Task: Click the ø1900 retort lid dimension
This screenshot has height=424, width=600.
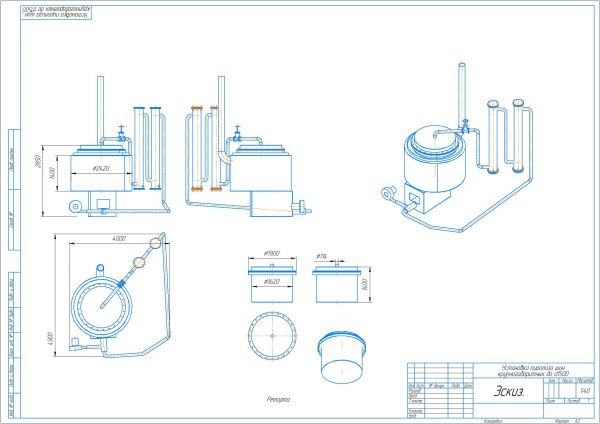Action: (x=273, y=255)
